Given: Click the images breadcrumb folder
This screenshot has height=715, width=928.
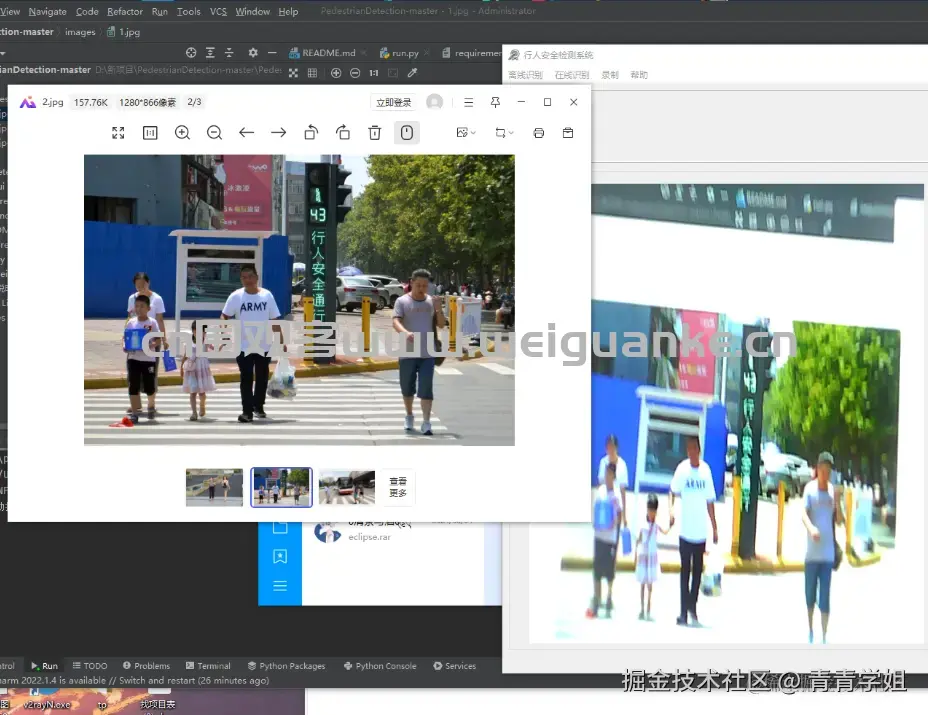Looking at the screenshot, I should (80, 32).
